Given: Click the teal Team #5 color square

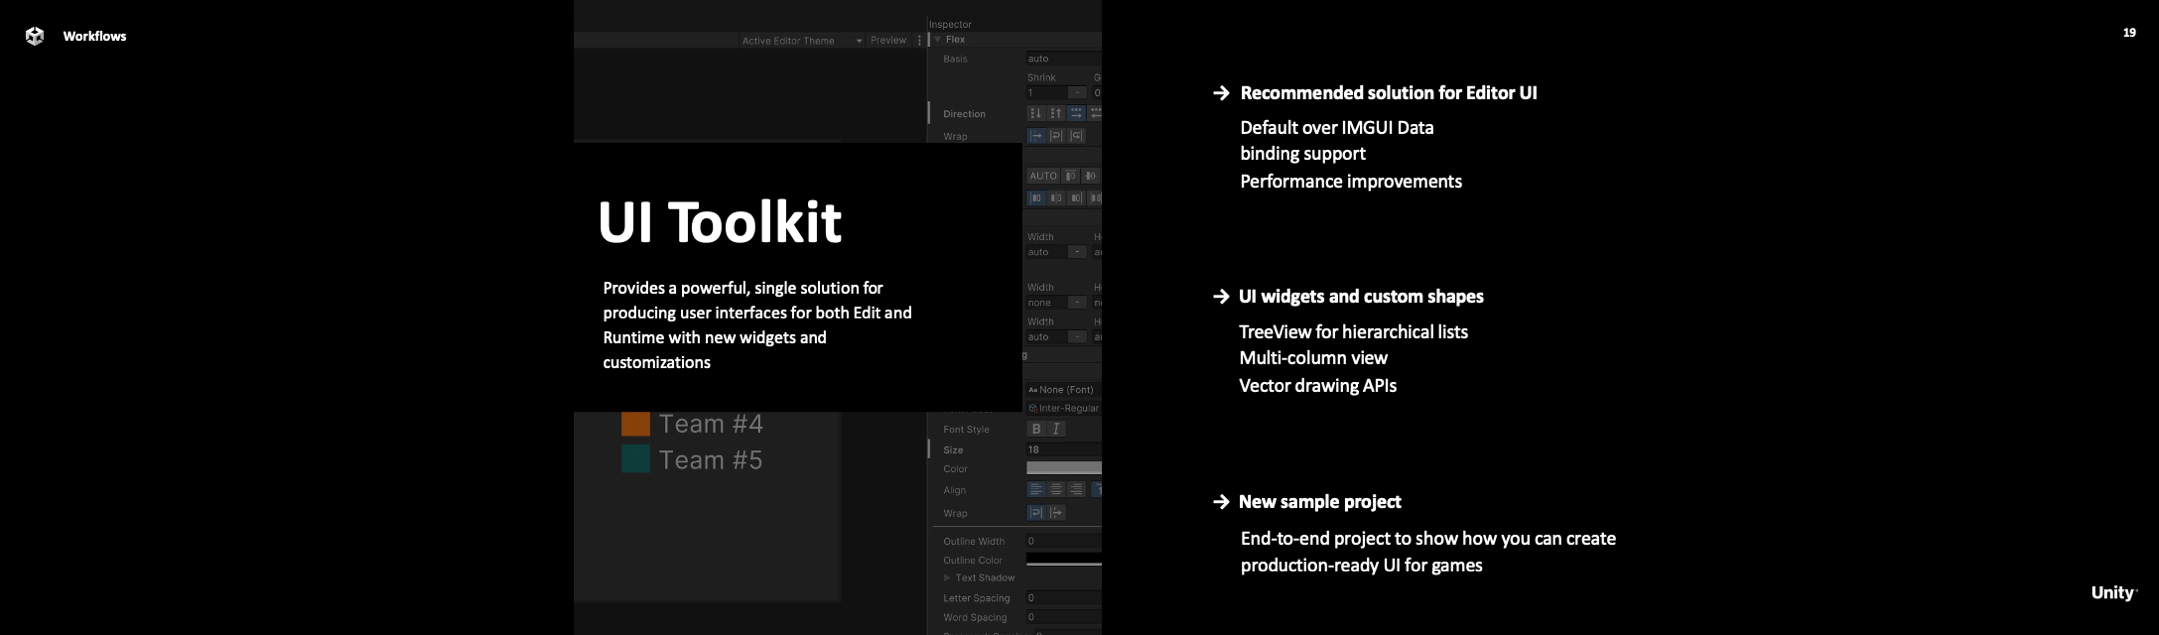Looking at the screenshot, I should [x=636, y=459].
